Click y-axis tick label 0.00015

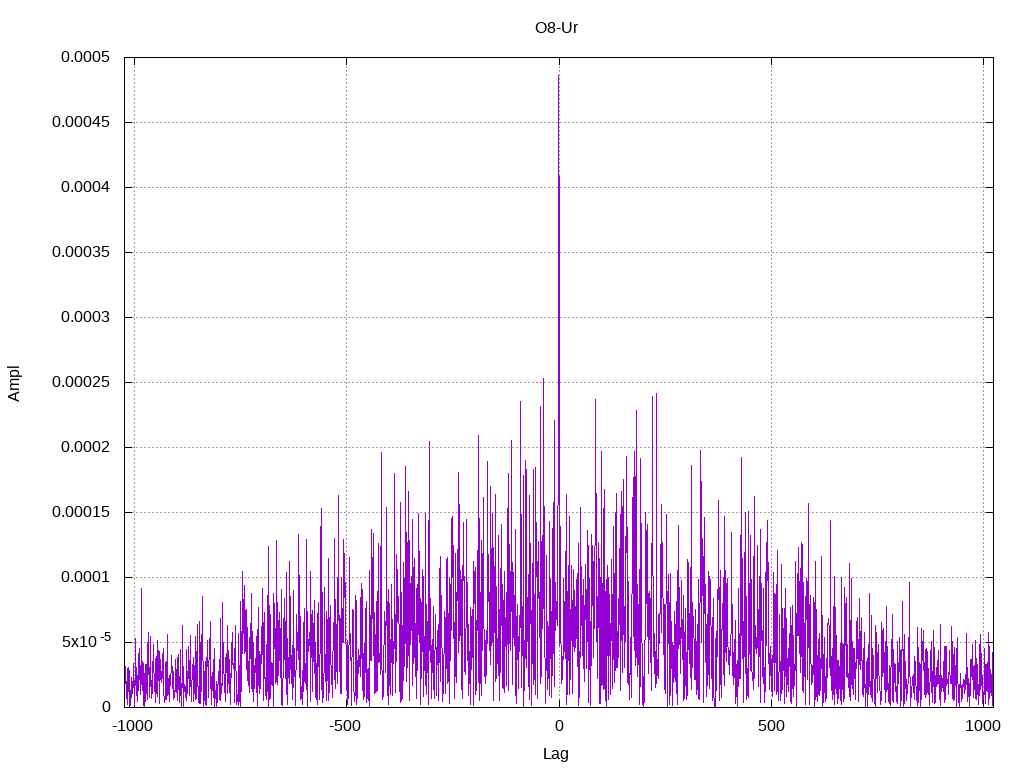82,512
